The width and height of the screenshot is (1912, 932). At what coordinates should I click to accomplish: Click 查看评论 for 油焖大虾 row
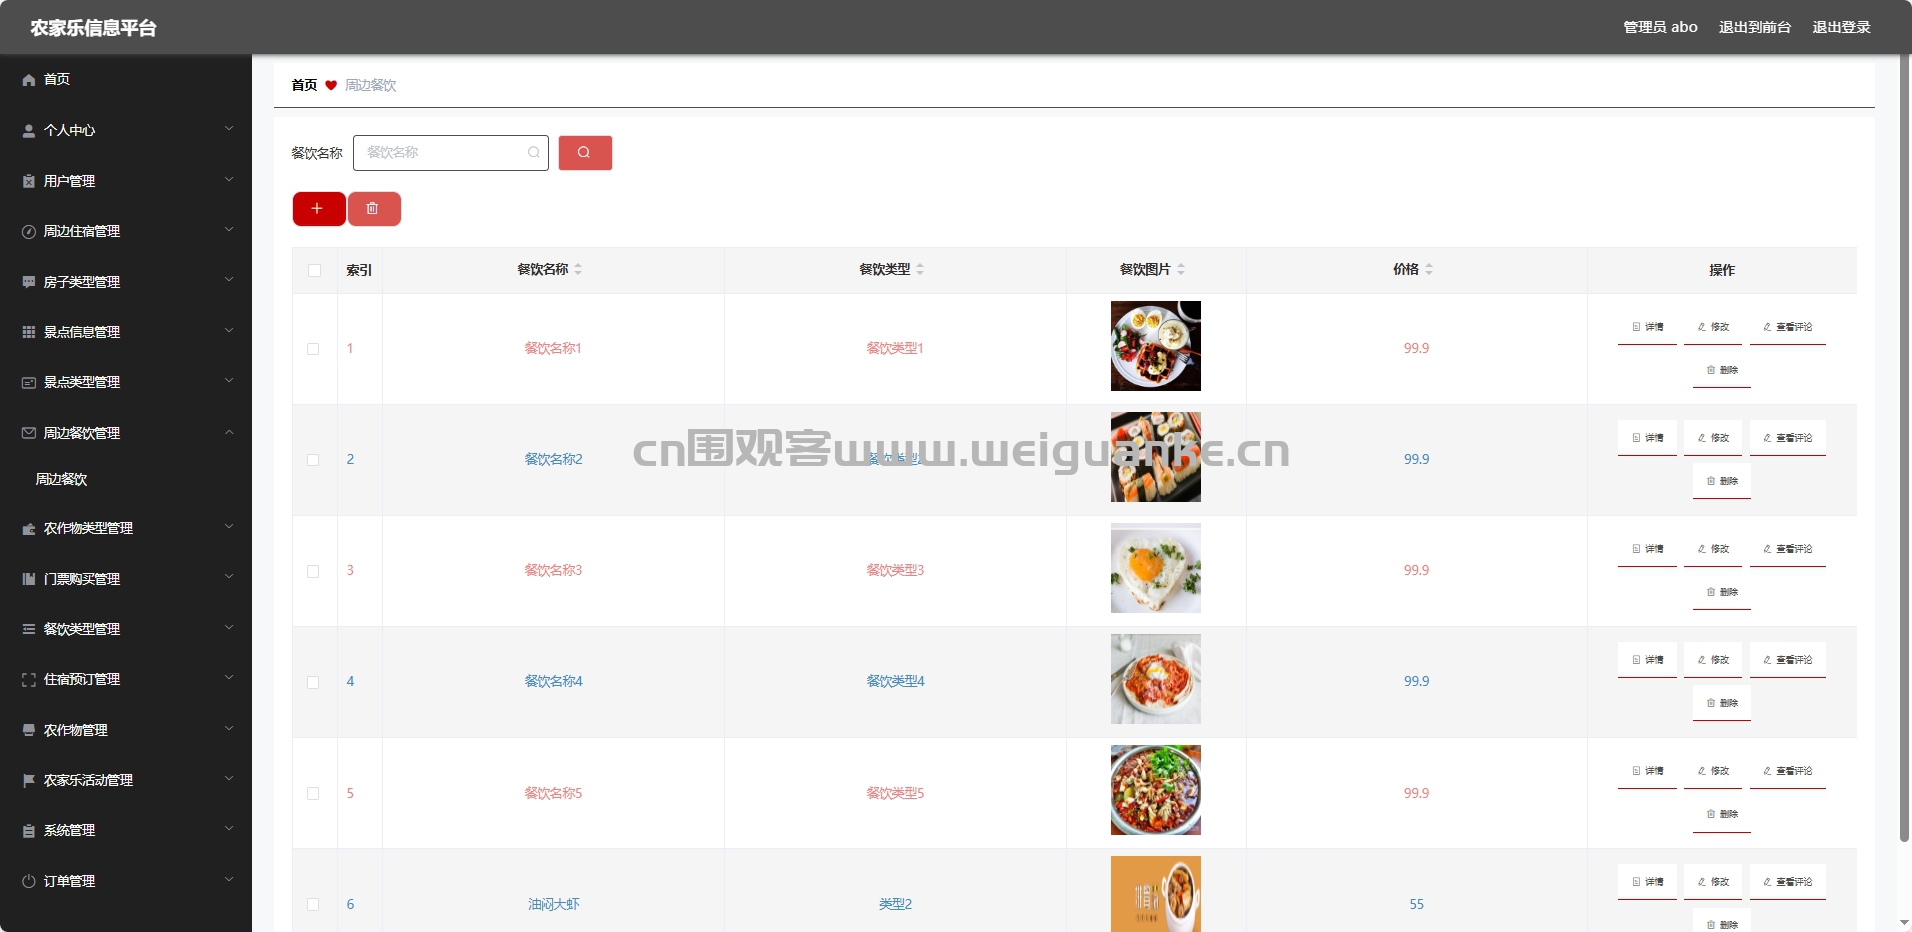[1788, 882]
